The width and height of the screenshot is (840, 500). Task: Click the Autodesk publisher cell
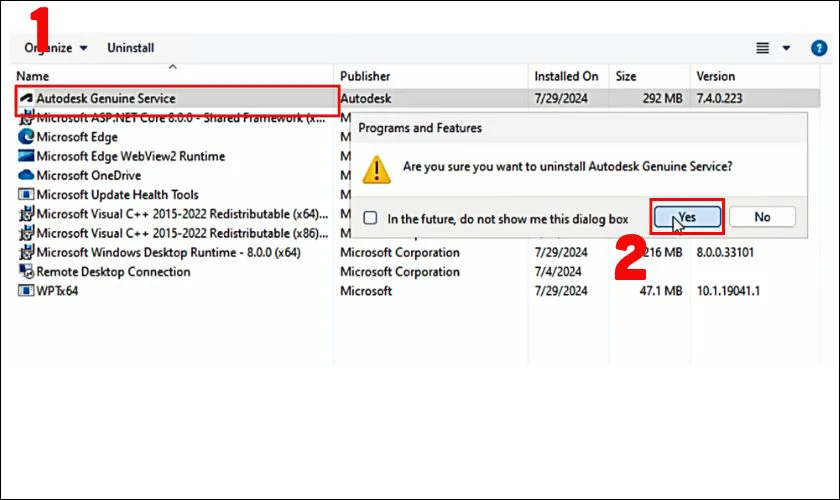[365, 98]
